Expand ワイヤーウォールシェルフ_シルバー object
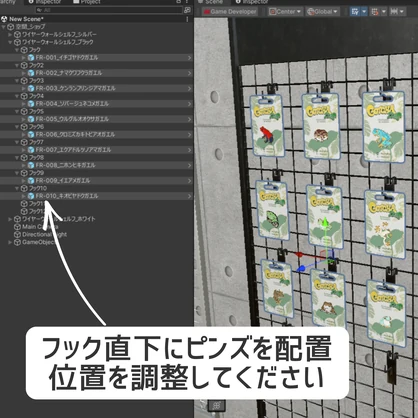 click(x=10, y=34)
